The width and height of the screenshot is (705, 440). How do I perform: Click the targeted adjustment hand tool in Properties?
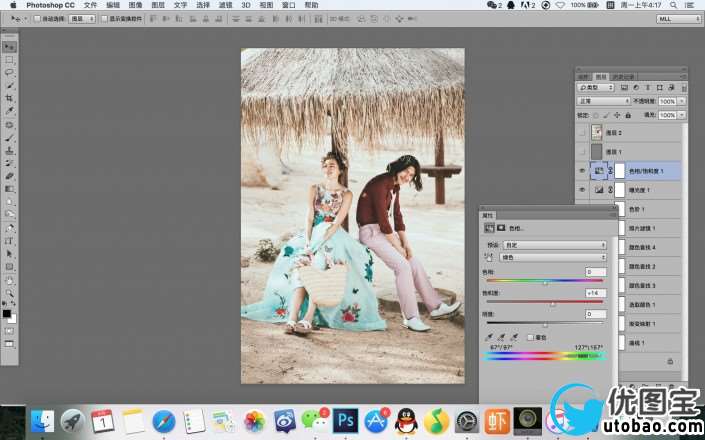click(489, 257)
